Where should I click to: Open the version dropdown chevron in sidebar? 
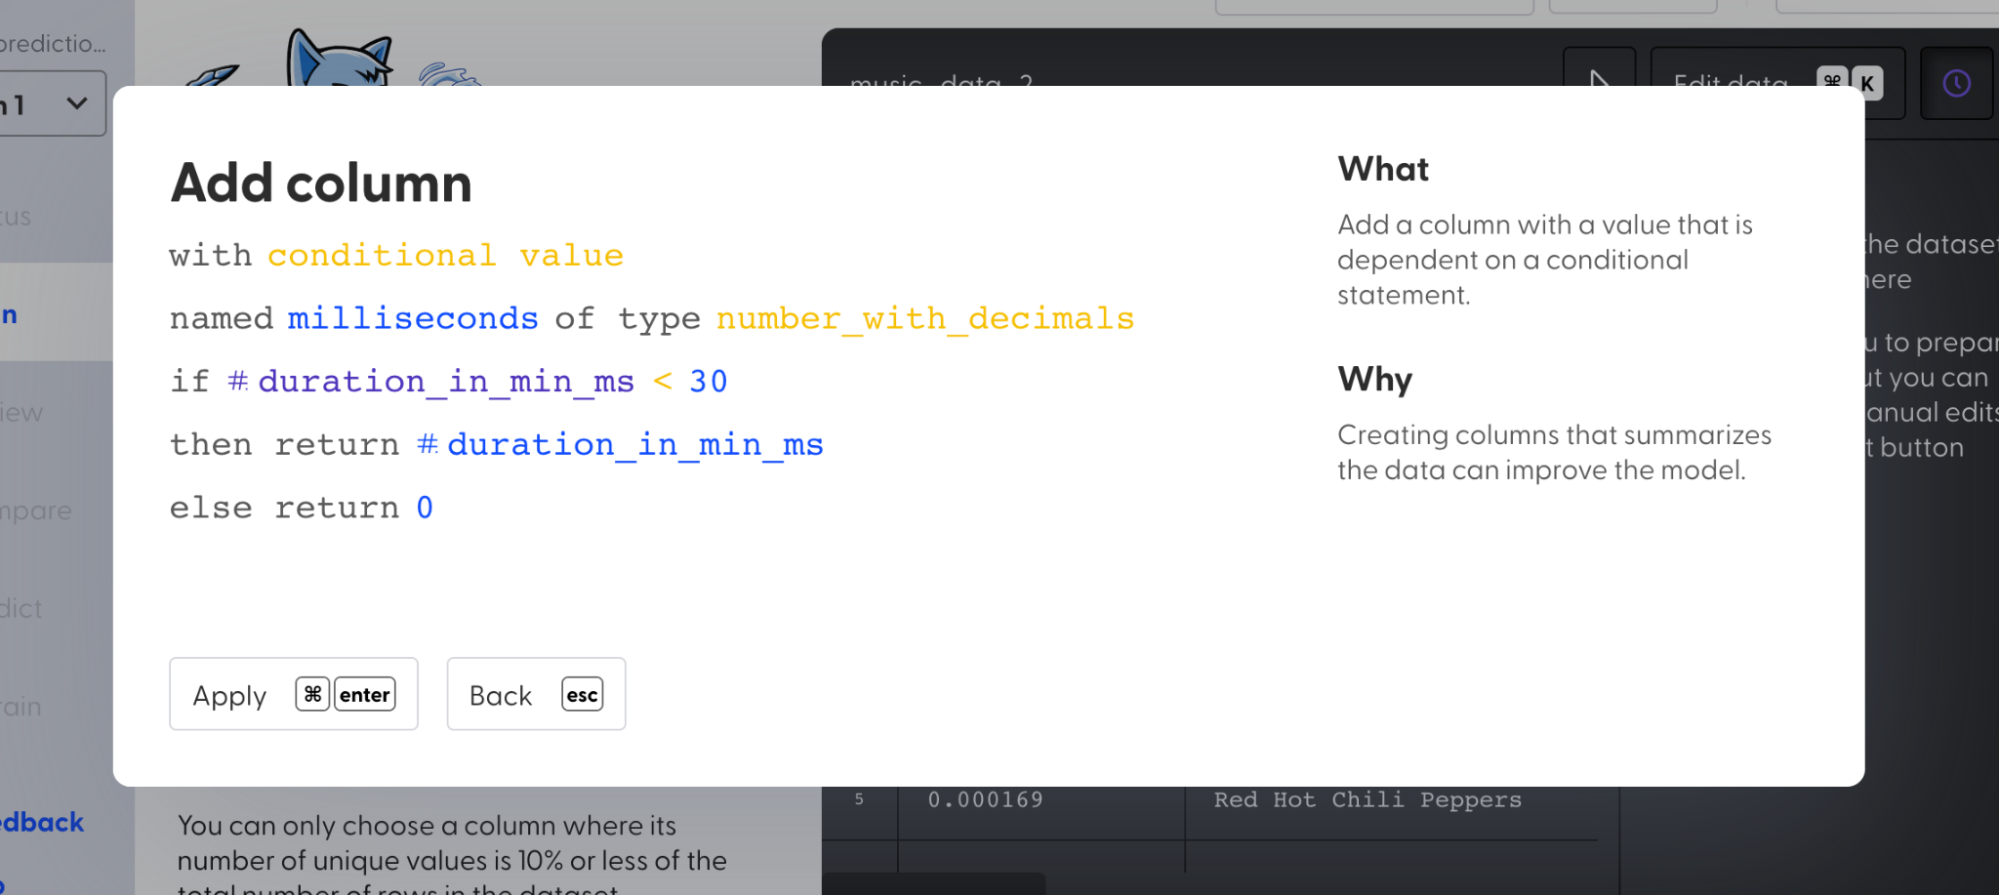(77, 103)
